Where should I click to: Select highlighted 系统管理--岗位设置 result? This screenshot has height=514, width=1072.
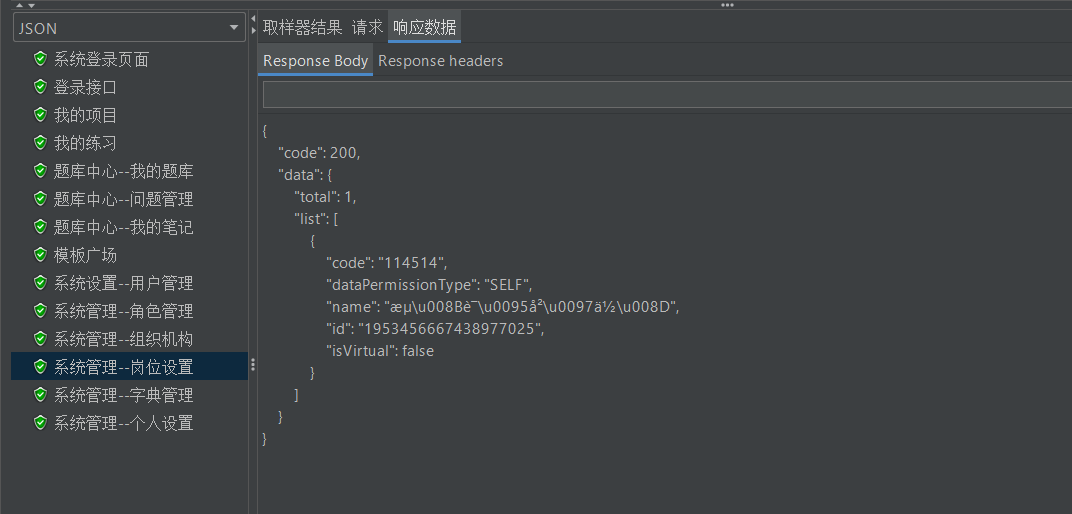point(129,366)
